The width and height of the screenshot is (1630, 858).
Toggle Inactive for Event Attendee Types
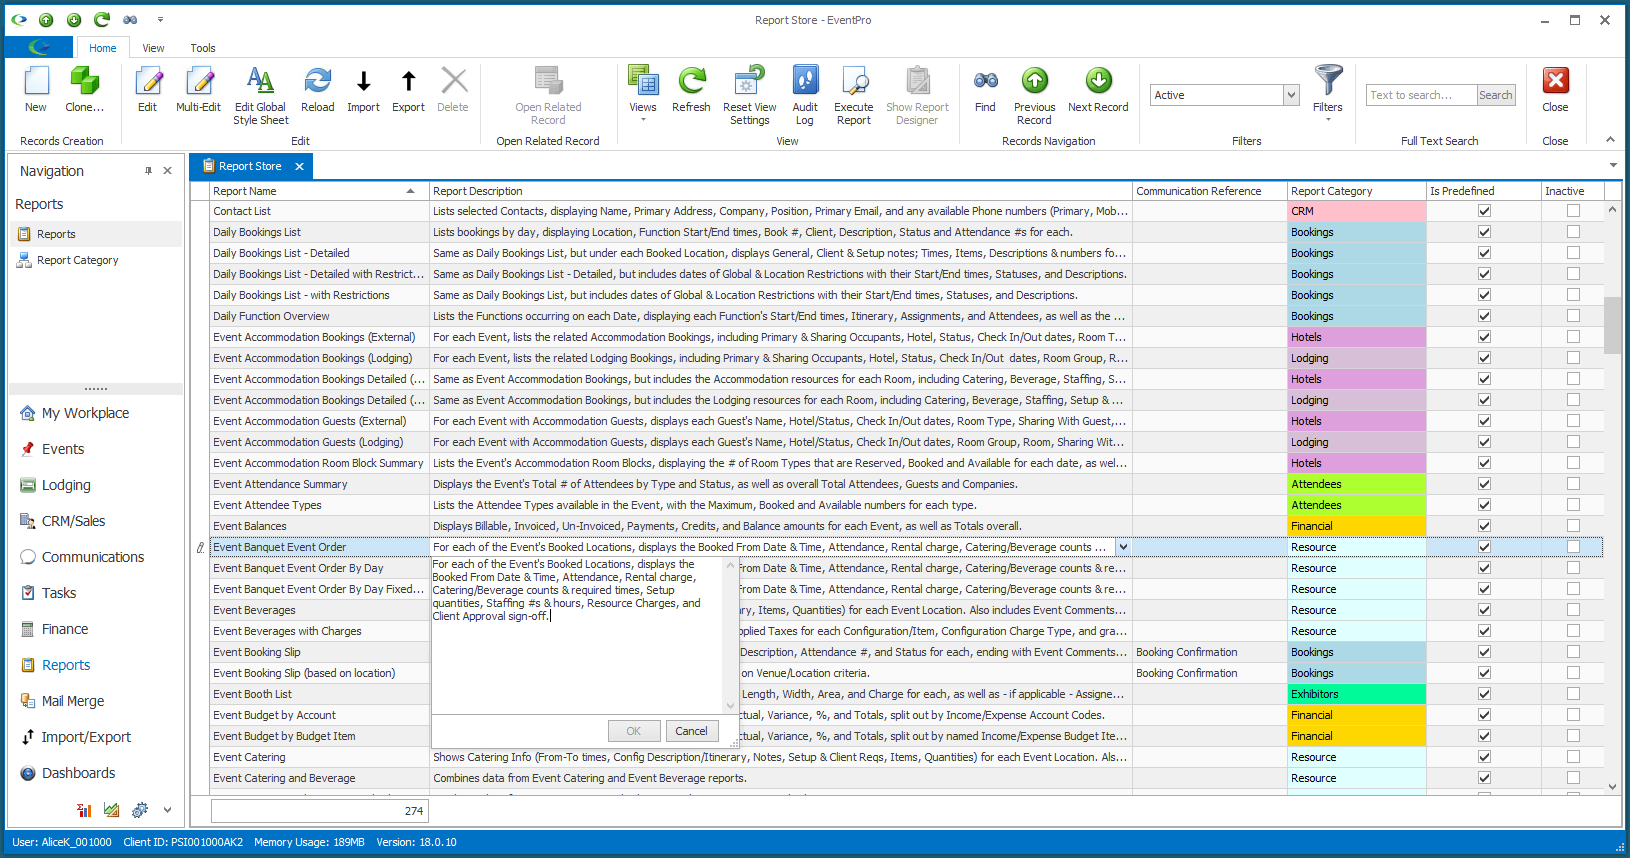pos(1573,505)
